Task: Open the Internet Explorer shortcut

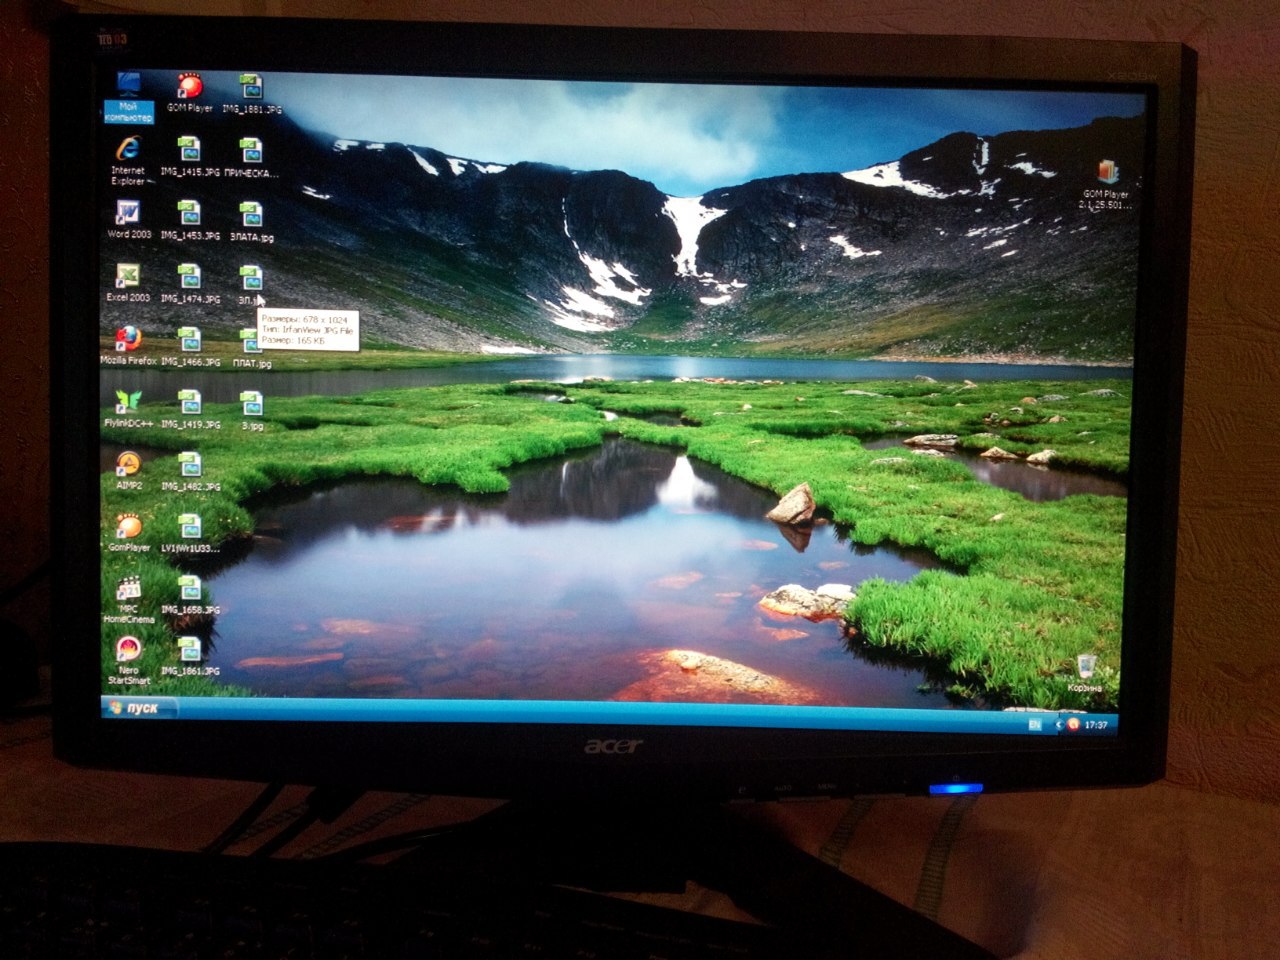Action: coord(127,151)
